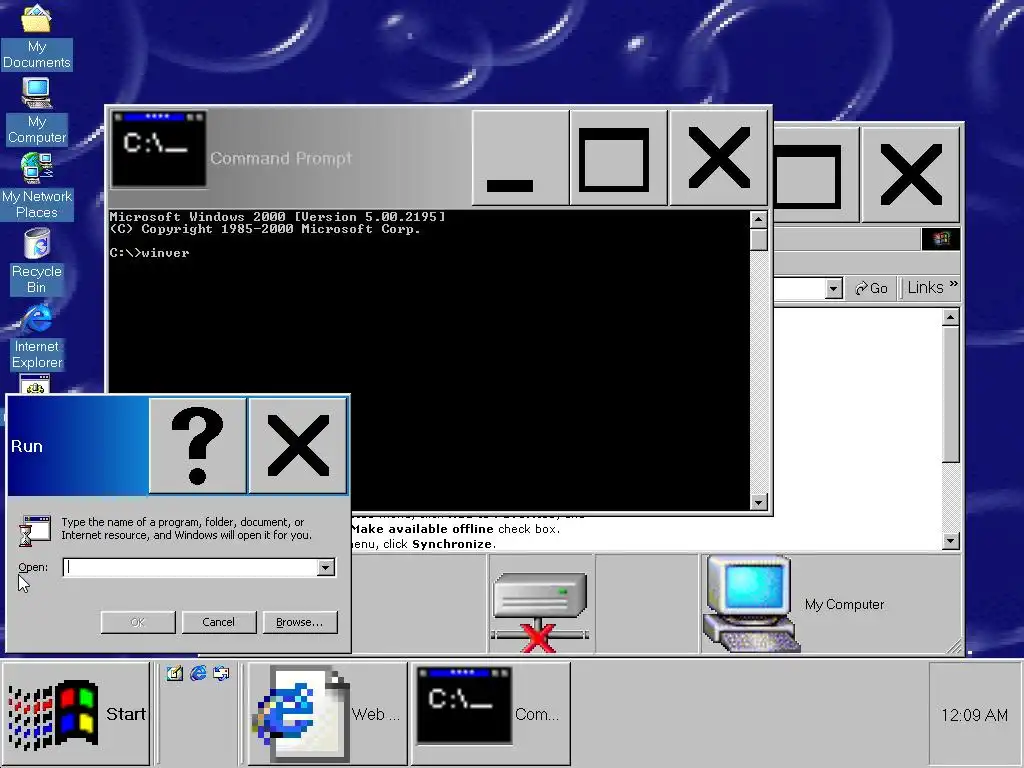Close the Run dialog

298,445
